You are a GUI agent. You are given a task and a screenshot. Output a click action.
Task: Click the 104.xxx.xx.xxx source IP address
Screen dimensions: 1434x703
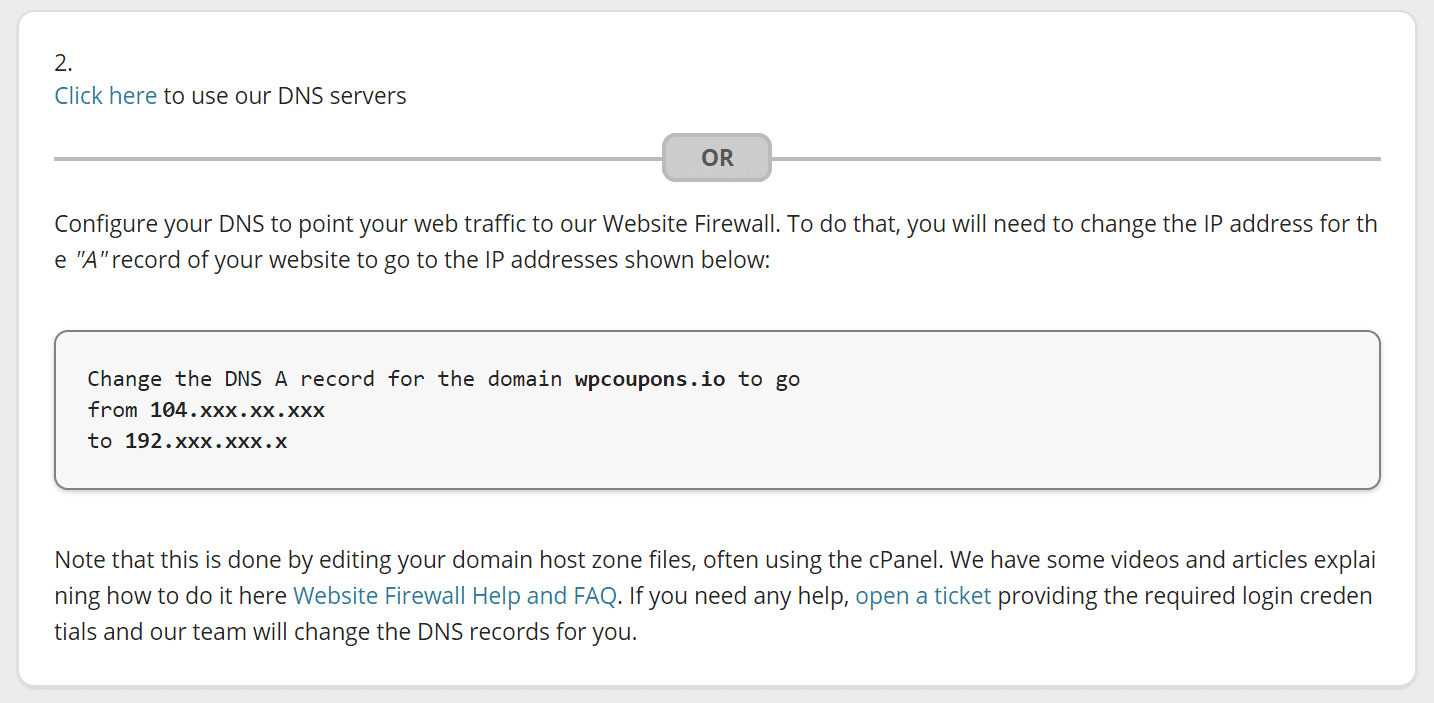coord(237,410)
